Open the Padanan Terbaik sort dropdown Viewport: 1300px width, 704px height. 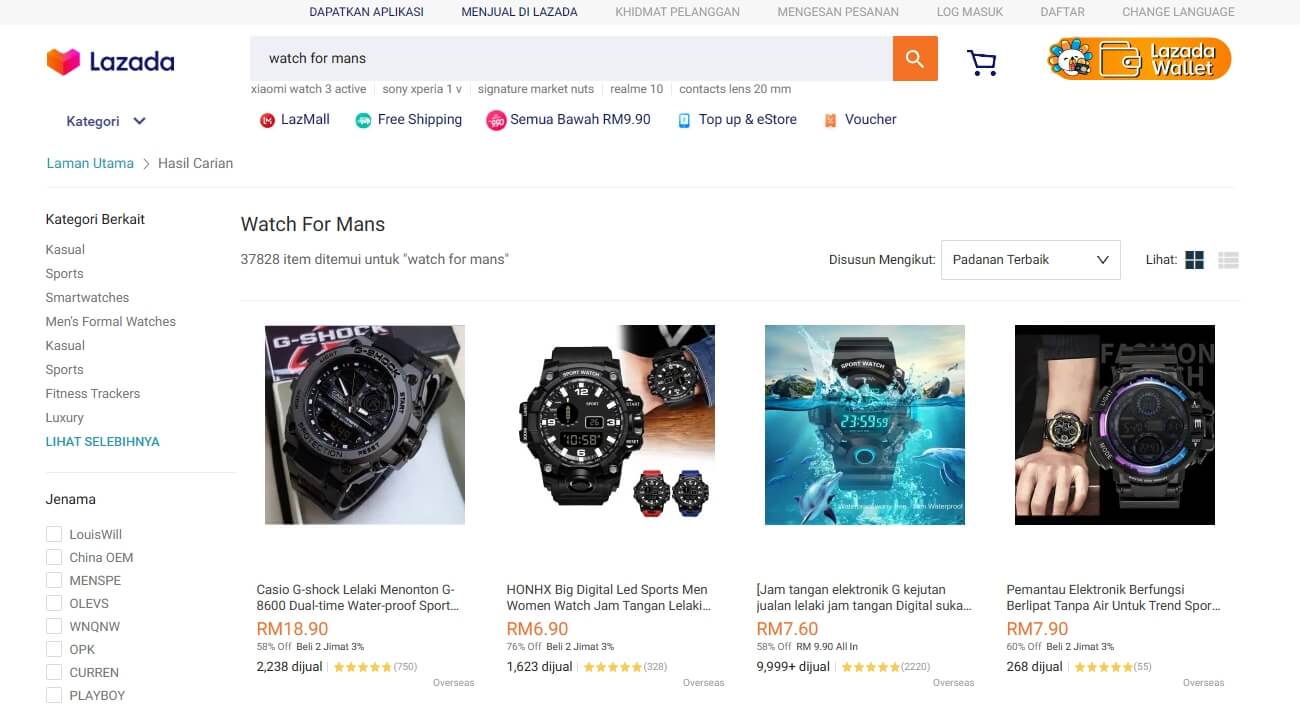coord(1031,260)
